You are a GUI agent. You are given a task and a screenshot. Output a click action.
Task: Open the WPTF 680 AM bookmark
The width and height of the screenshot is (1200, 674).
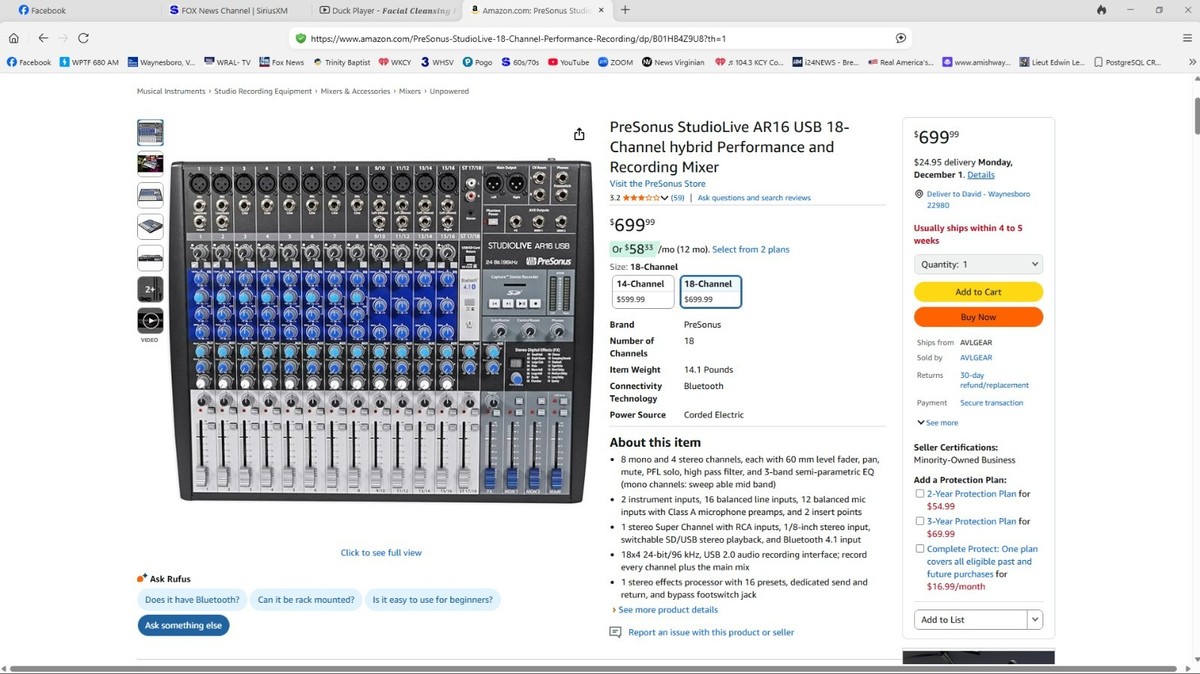pyautogui.click(x=89, y=62)
